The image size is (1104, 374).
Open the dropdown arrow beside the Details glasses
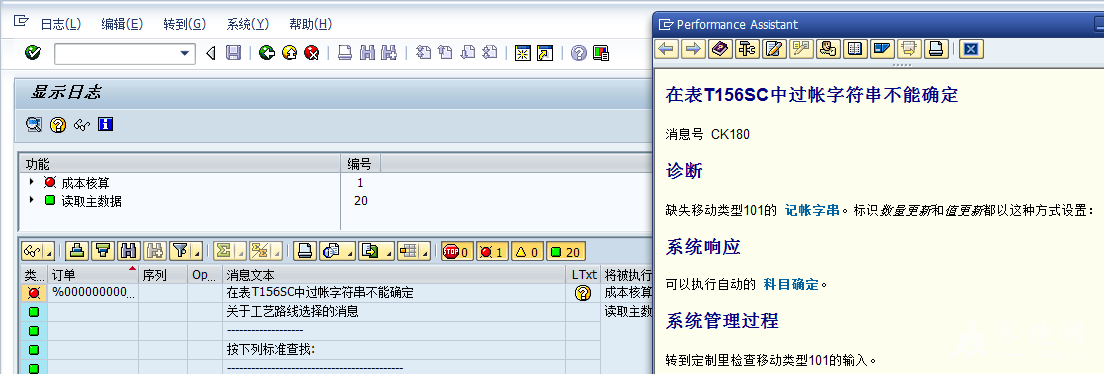tap(49, 251)
